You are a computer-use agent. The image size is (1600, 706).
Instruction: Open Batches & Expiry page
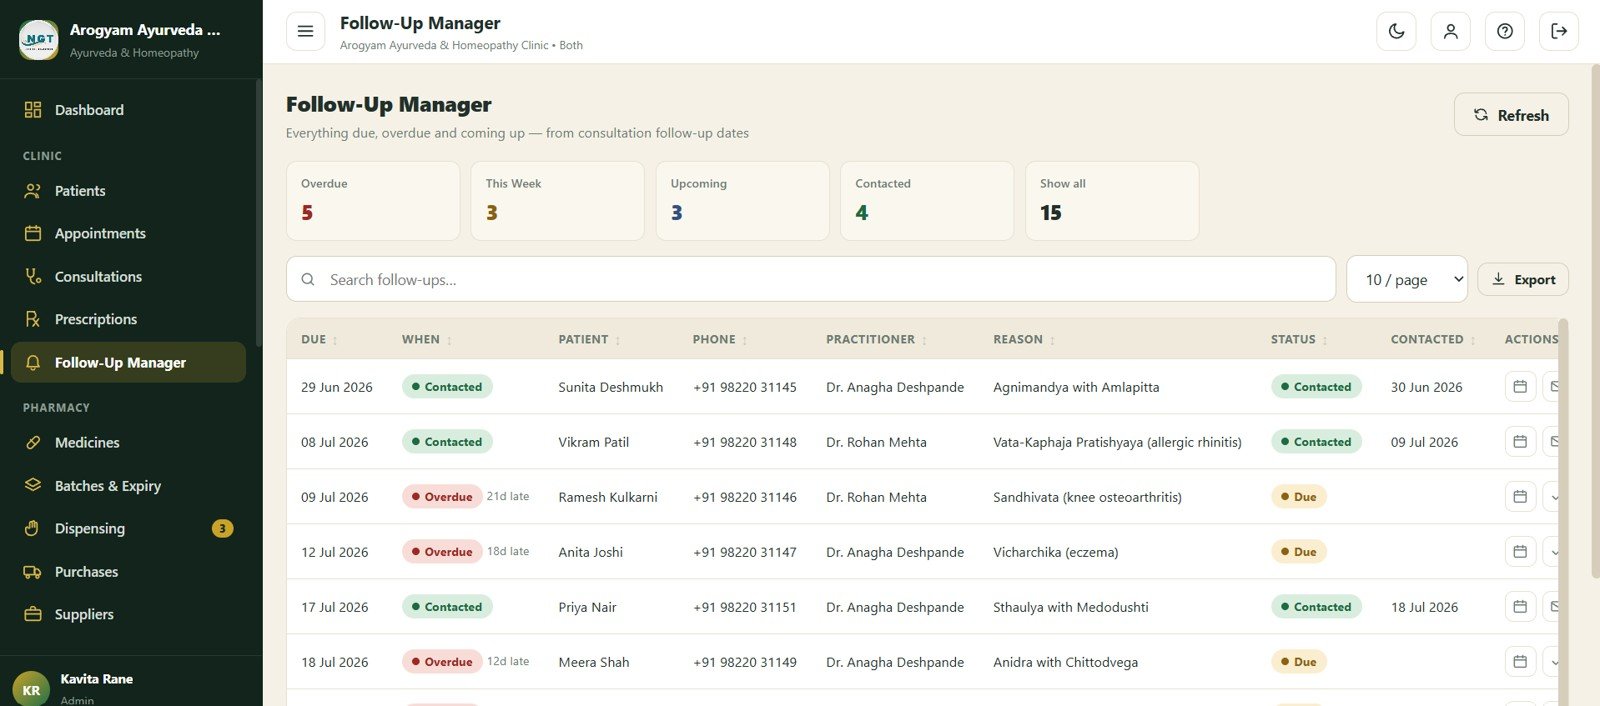pyautogui.click(x=128, y=486)
